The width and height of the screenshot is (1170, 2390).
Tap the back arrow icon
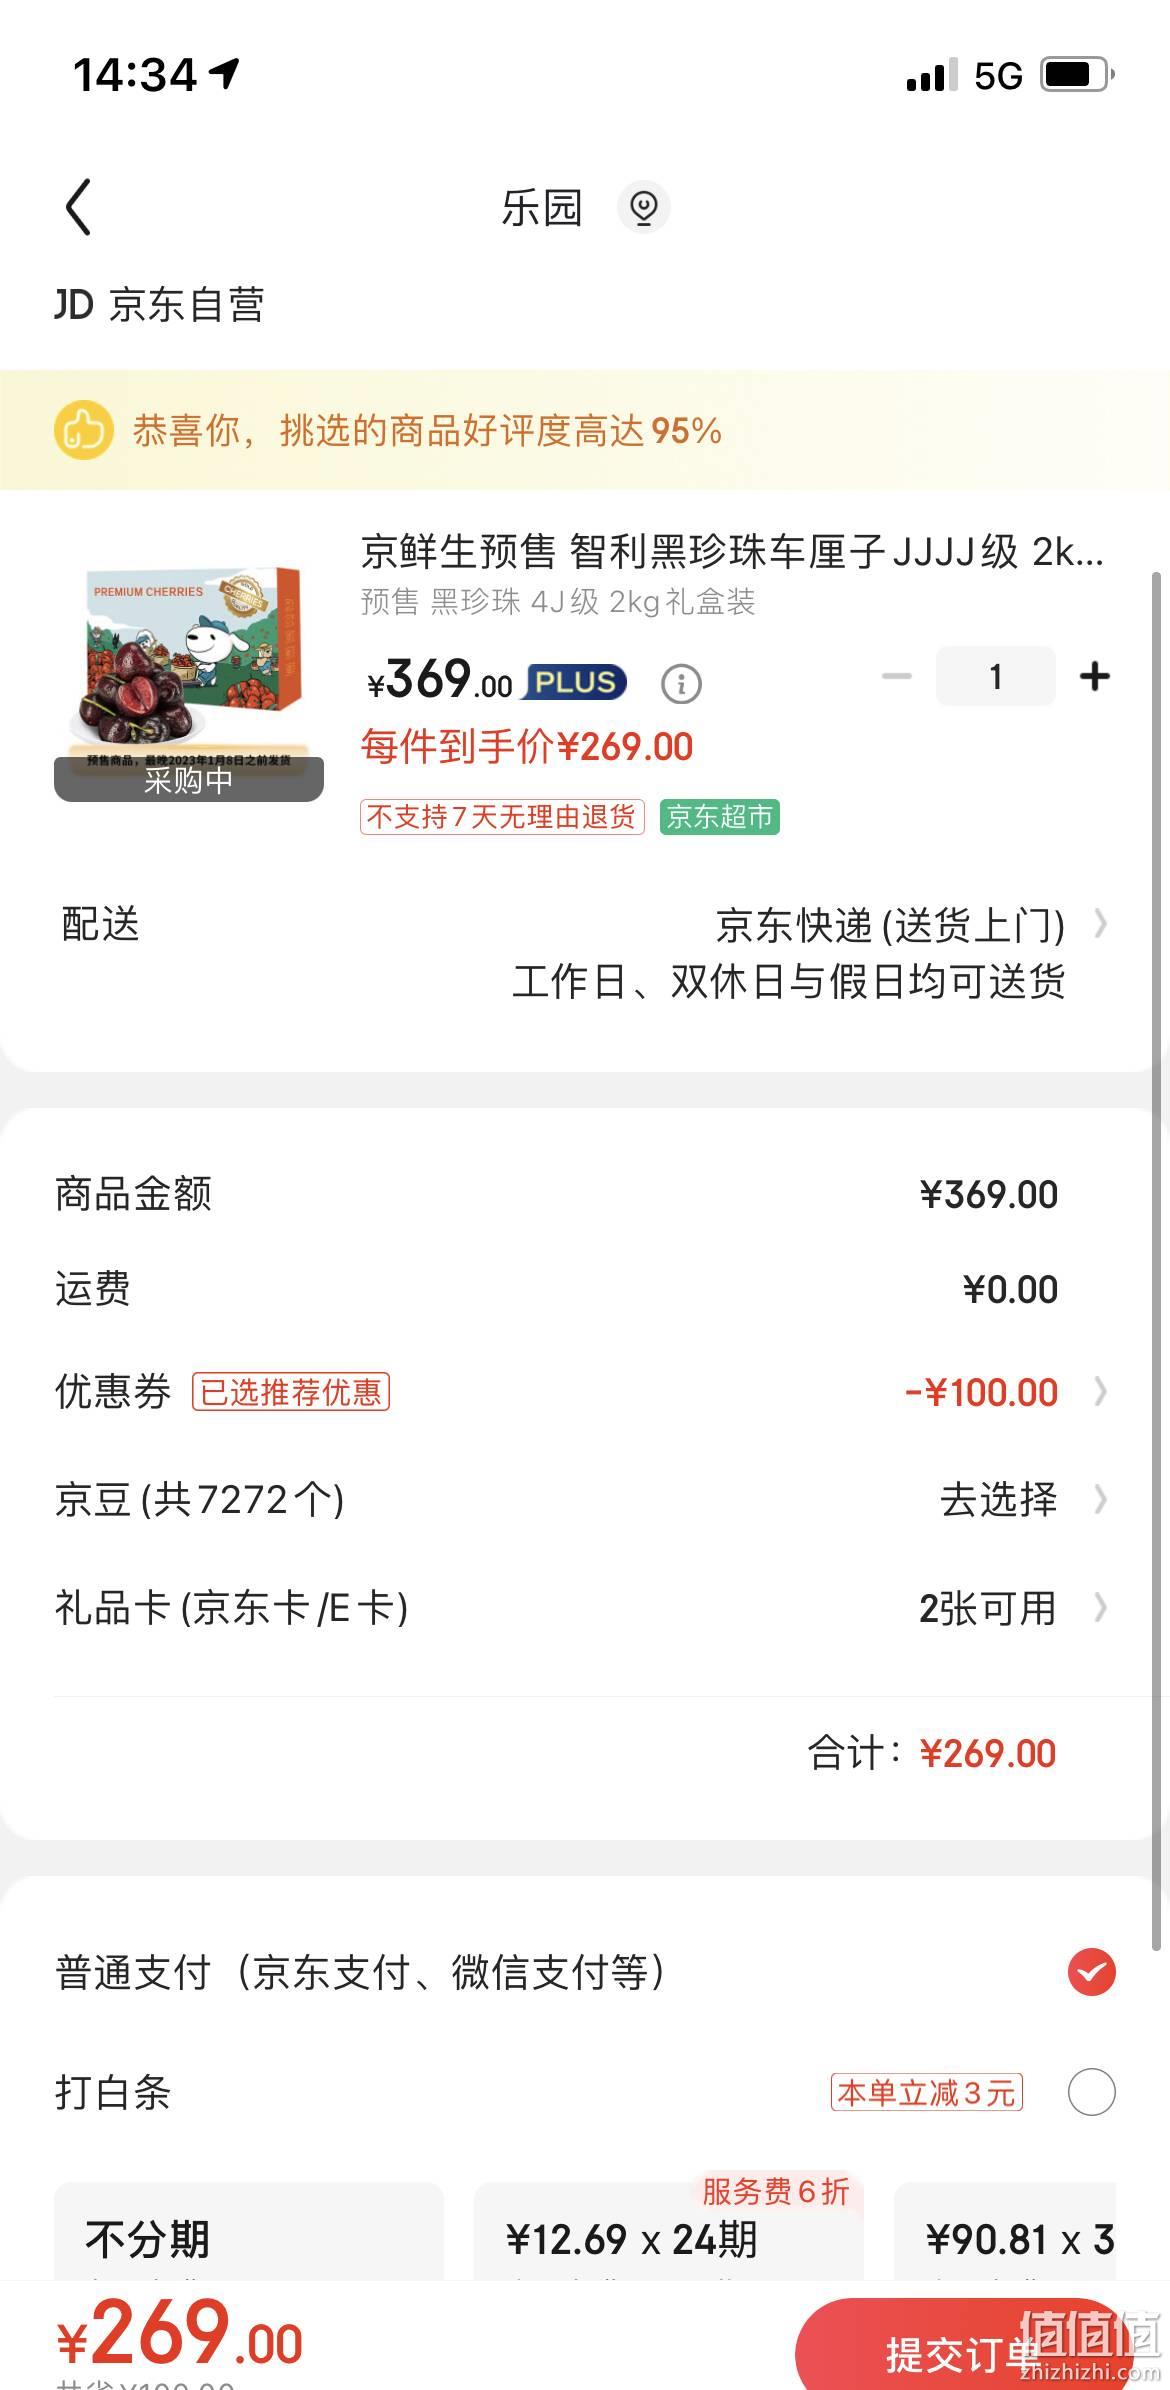[79, 207]
